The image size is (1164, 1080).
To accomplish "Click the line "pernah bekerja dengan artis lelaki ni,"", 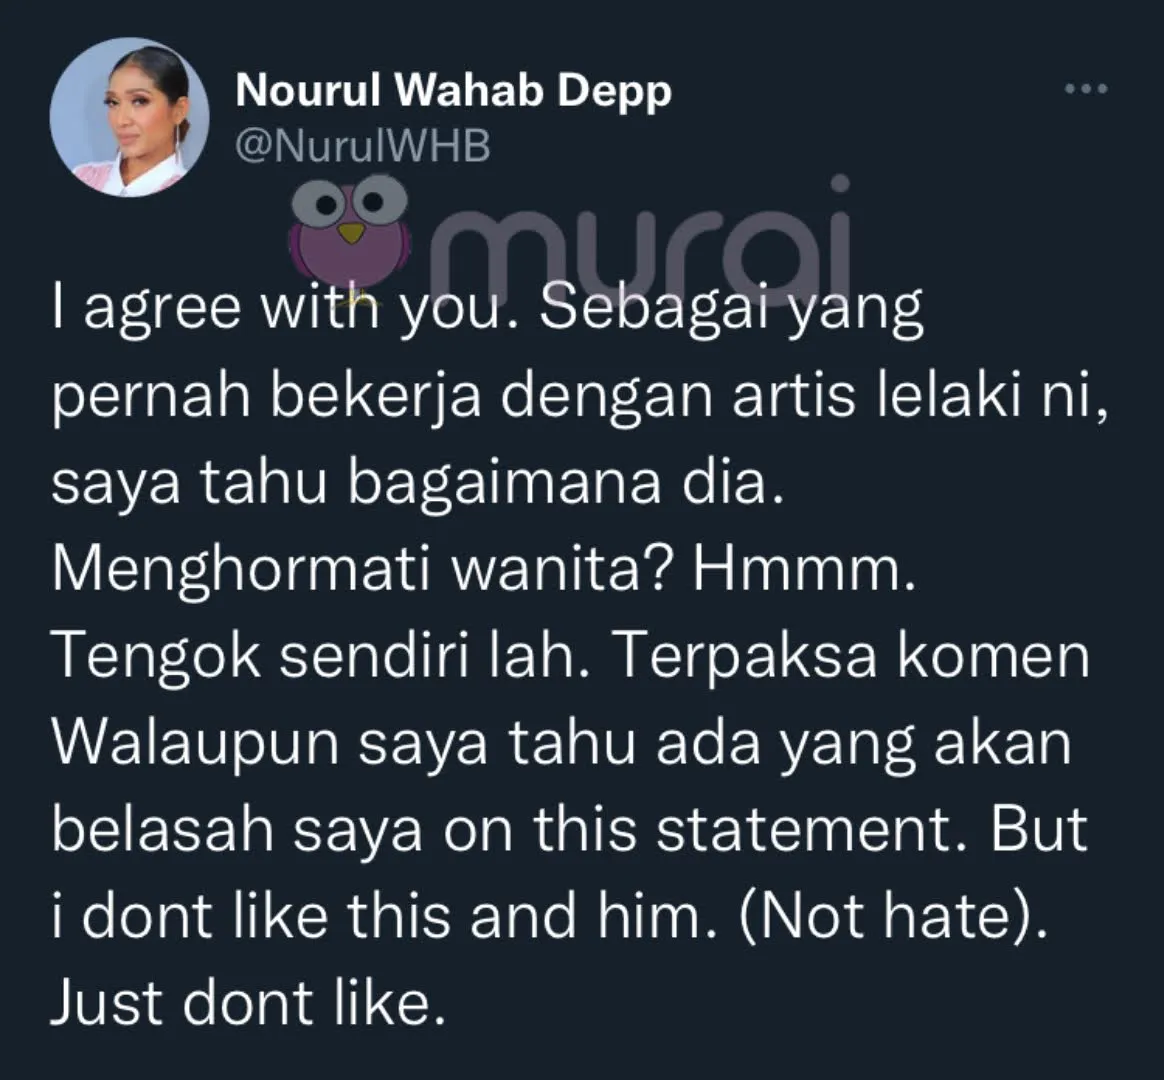I will point(580,397).
